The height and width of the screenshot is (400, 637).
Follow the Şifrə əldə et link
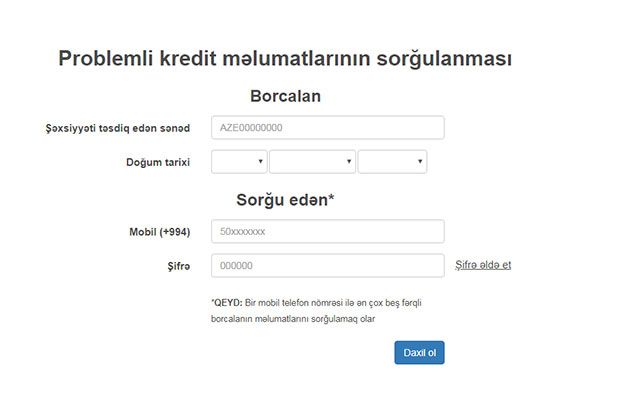[483, 265]
